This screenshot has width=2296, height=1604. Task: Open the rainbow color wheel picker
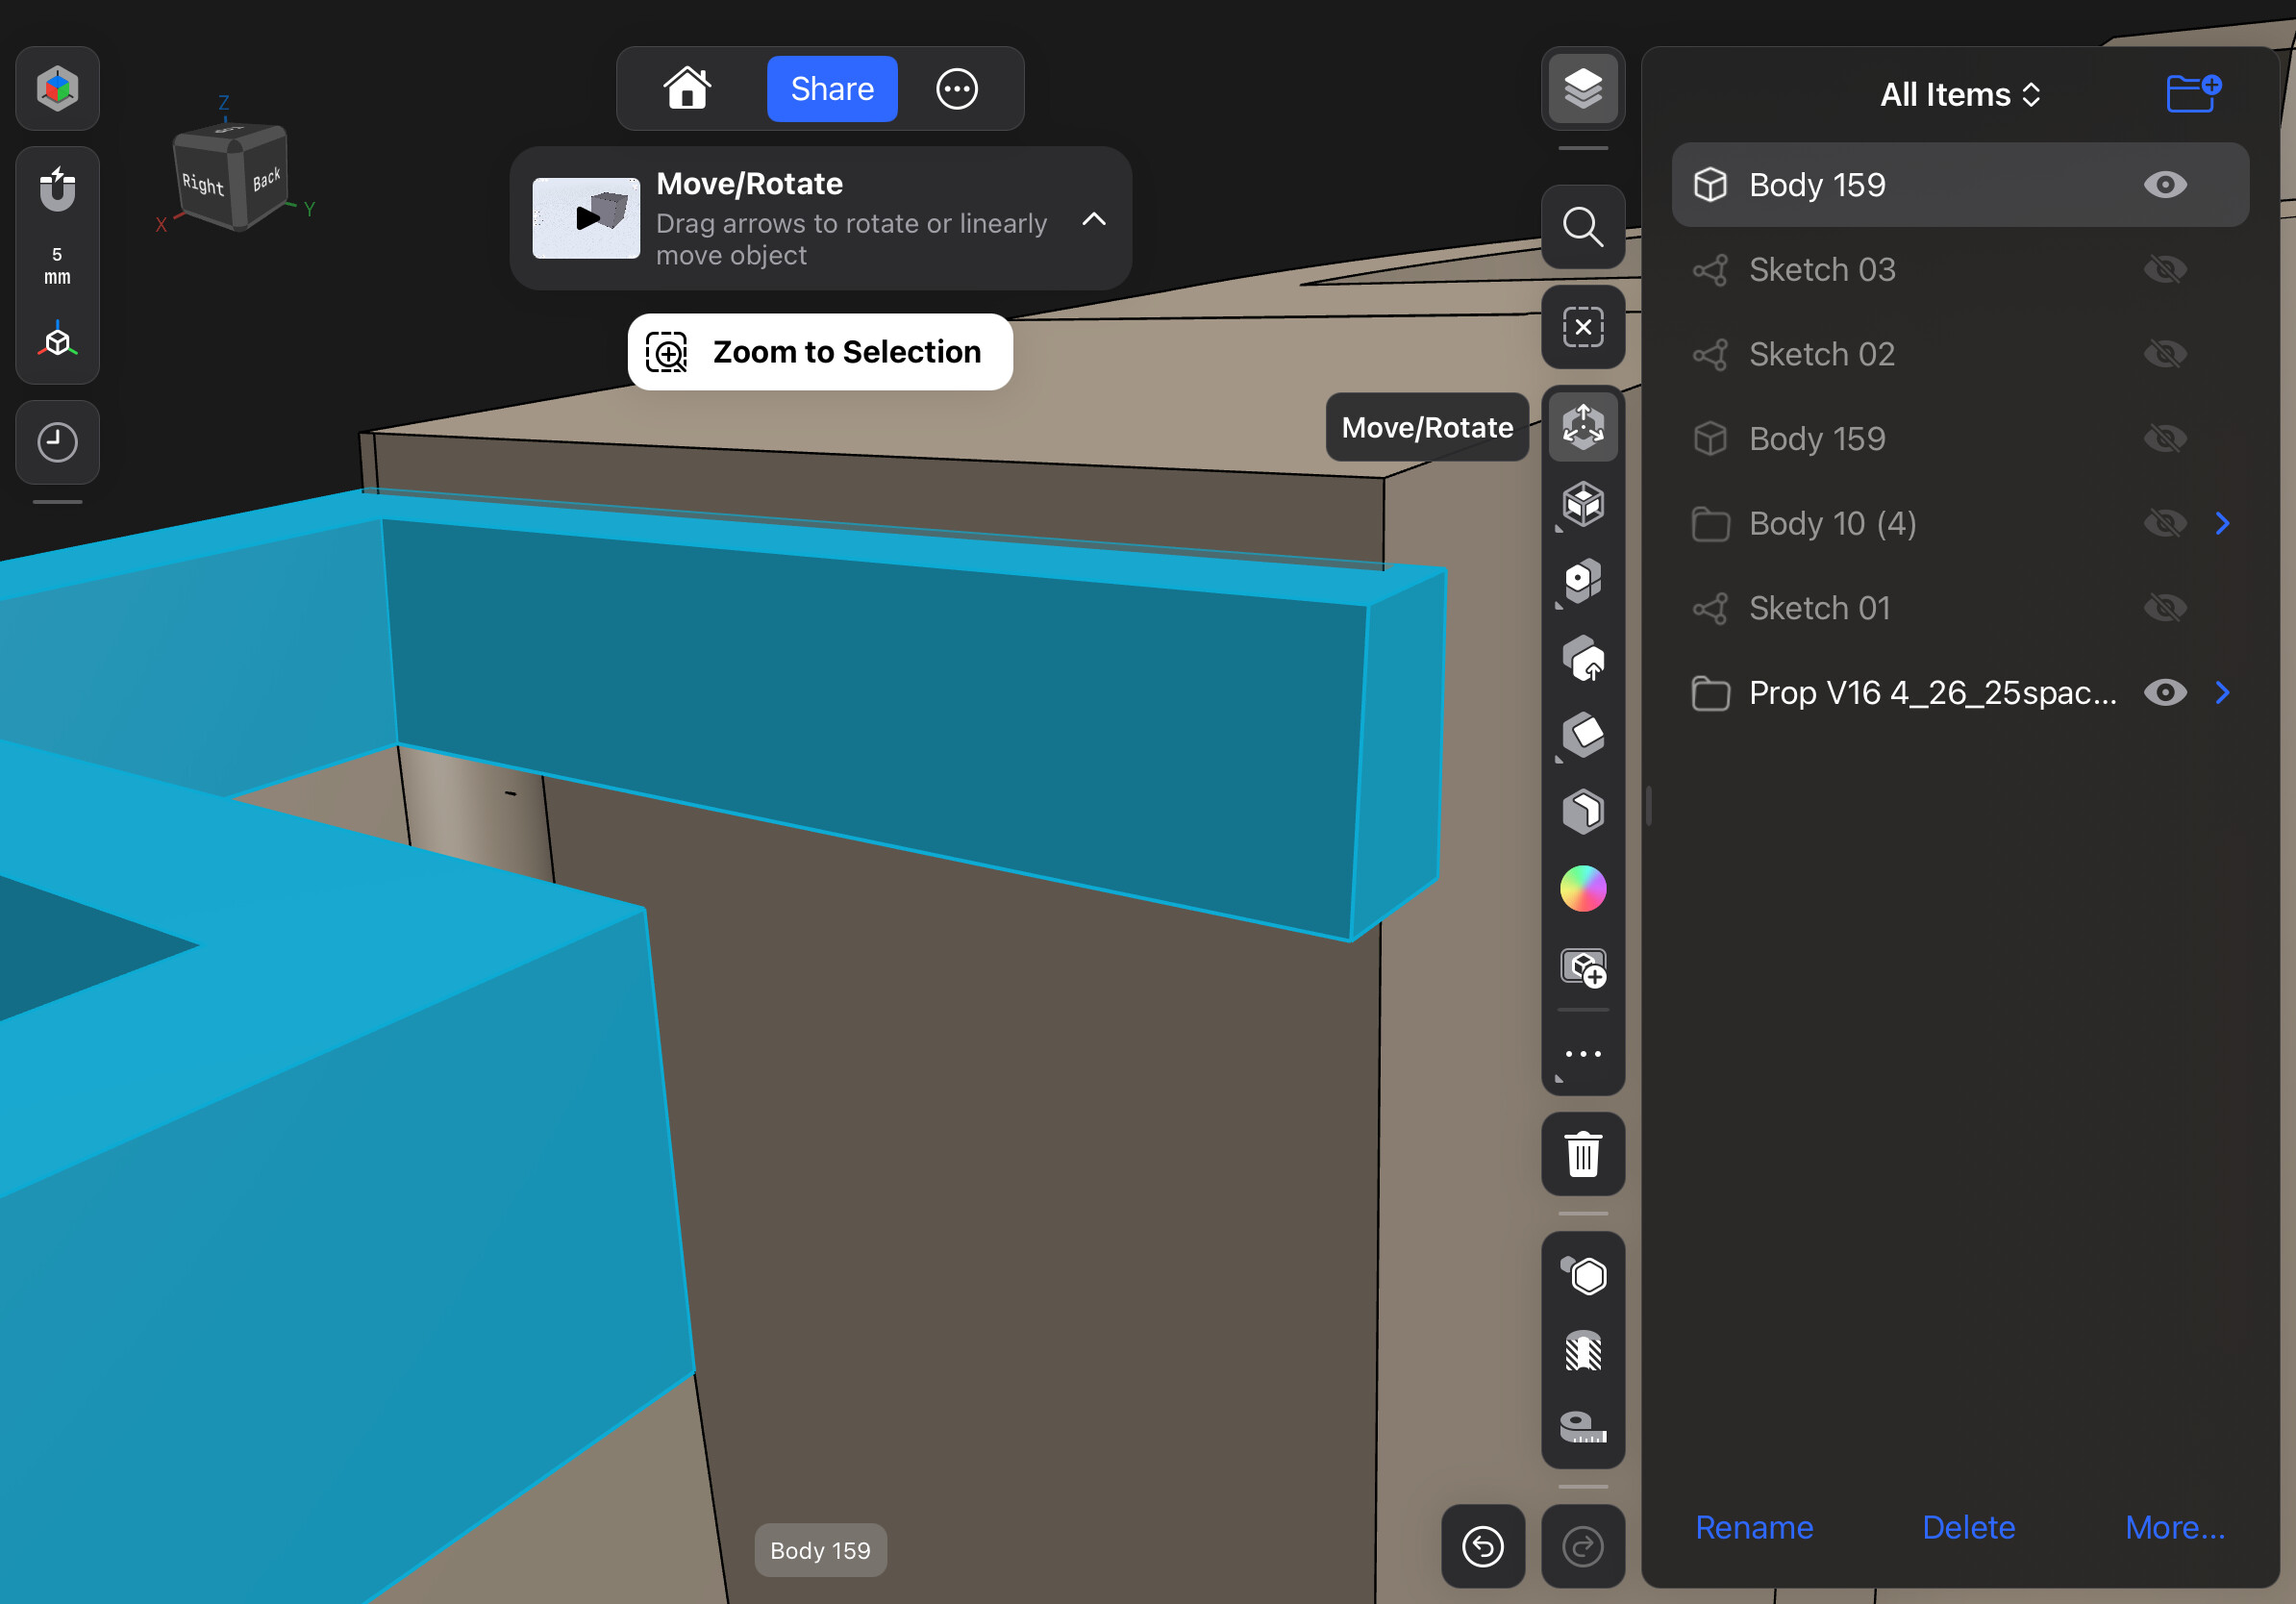[1582, 889]
